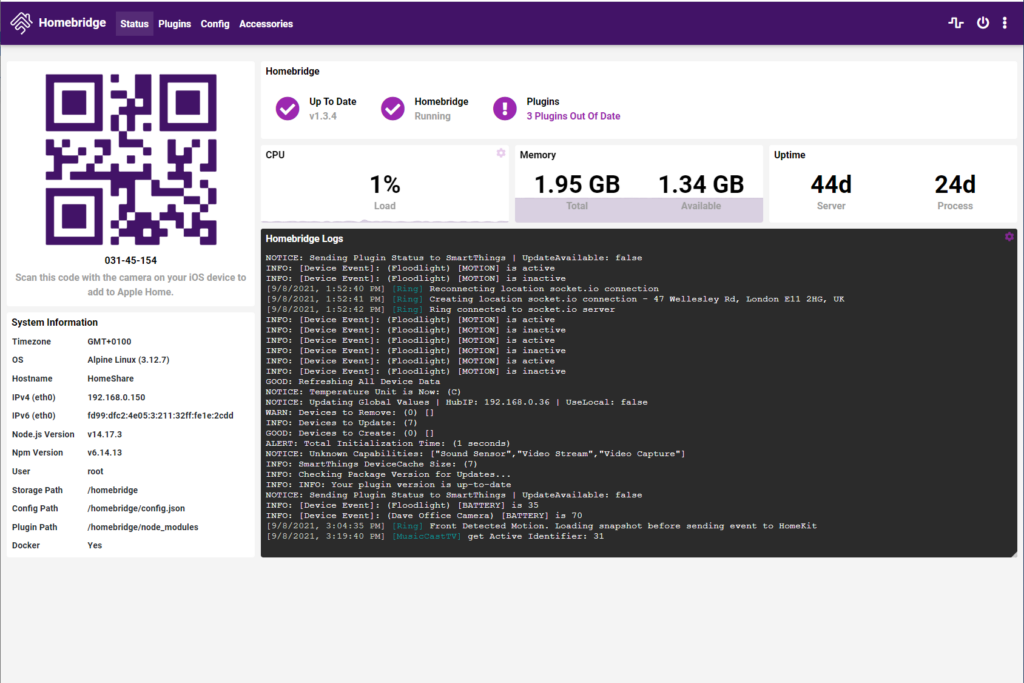
Task: Click the Storage Path /homebridge value
Action: [x=112, y=490]
